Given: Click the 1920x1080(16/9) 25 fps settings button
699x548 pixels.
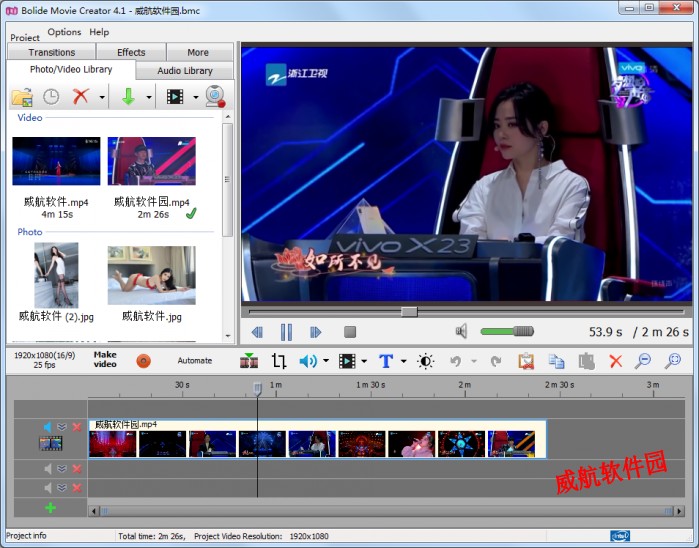Looking at the screenshot, I should click(x=45, y=360).
